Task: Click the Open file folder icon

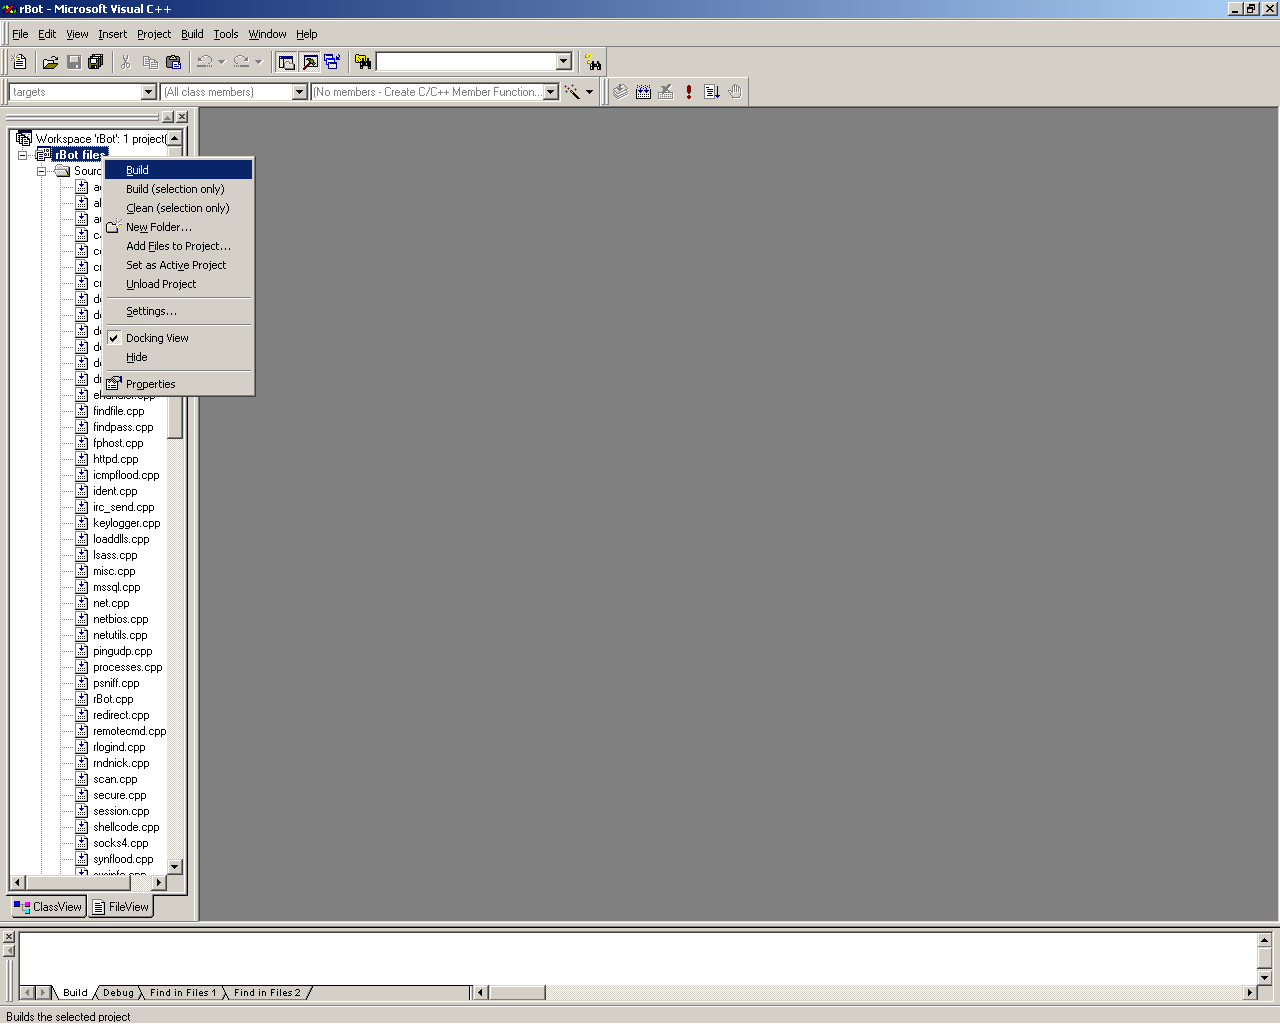Action: click(50, 62)
